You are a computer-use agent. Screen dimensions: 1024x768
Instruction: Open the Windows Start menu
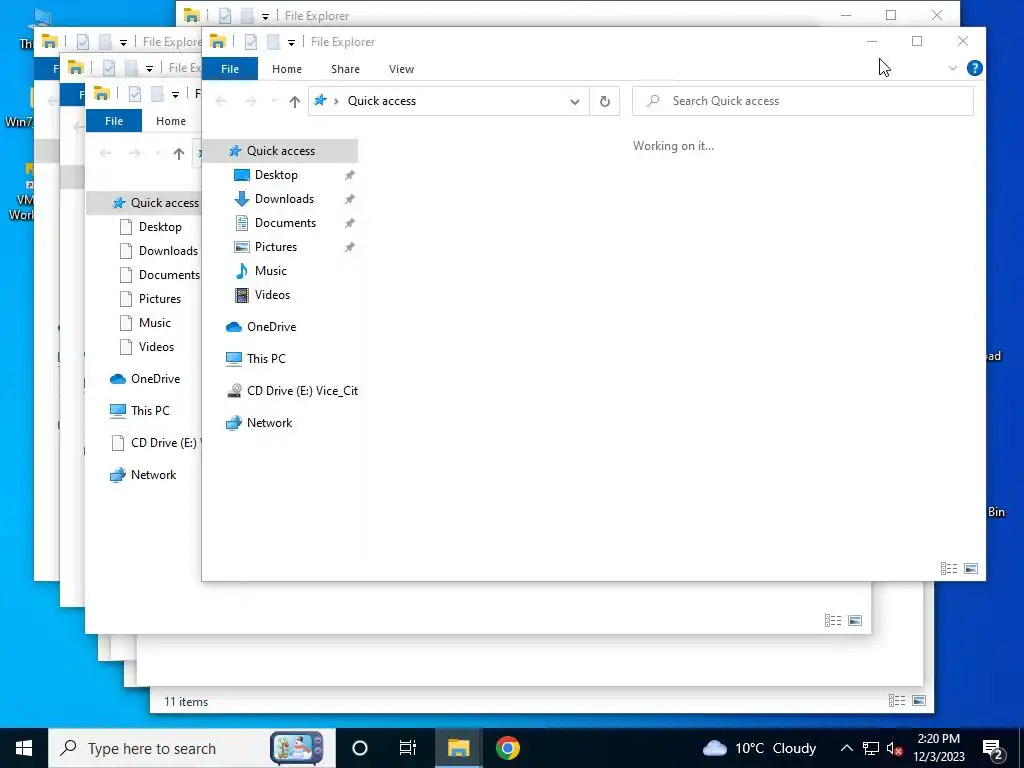[x=24, y=748]
